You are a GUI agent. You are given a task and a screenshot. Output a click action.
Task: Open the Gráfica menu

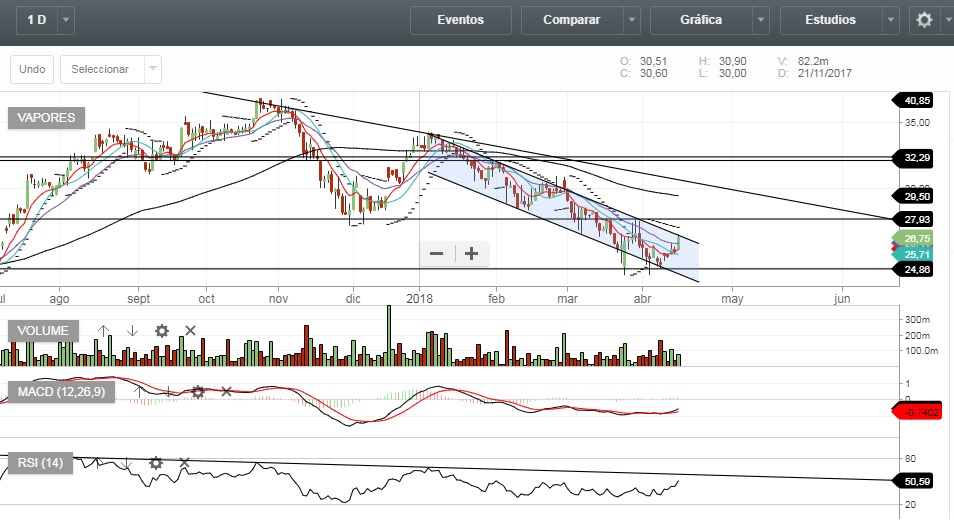[x=700, y=20]
